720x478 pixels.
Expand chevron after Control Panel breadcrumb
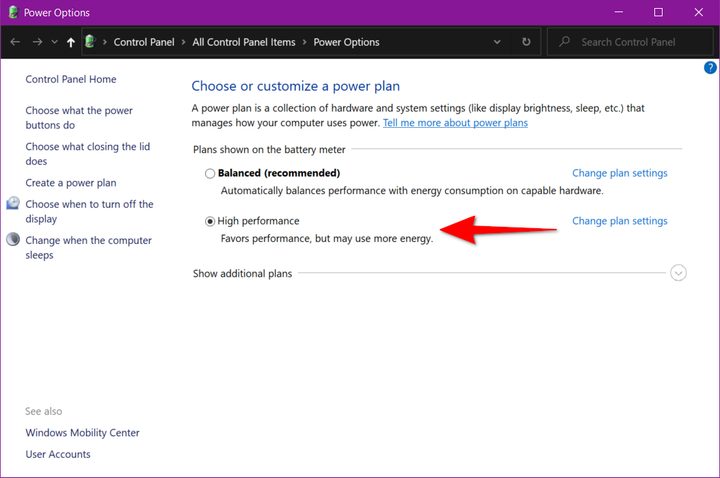click(x=183, y=42)
